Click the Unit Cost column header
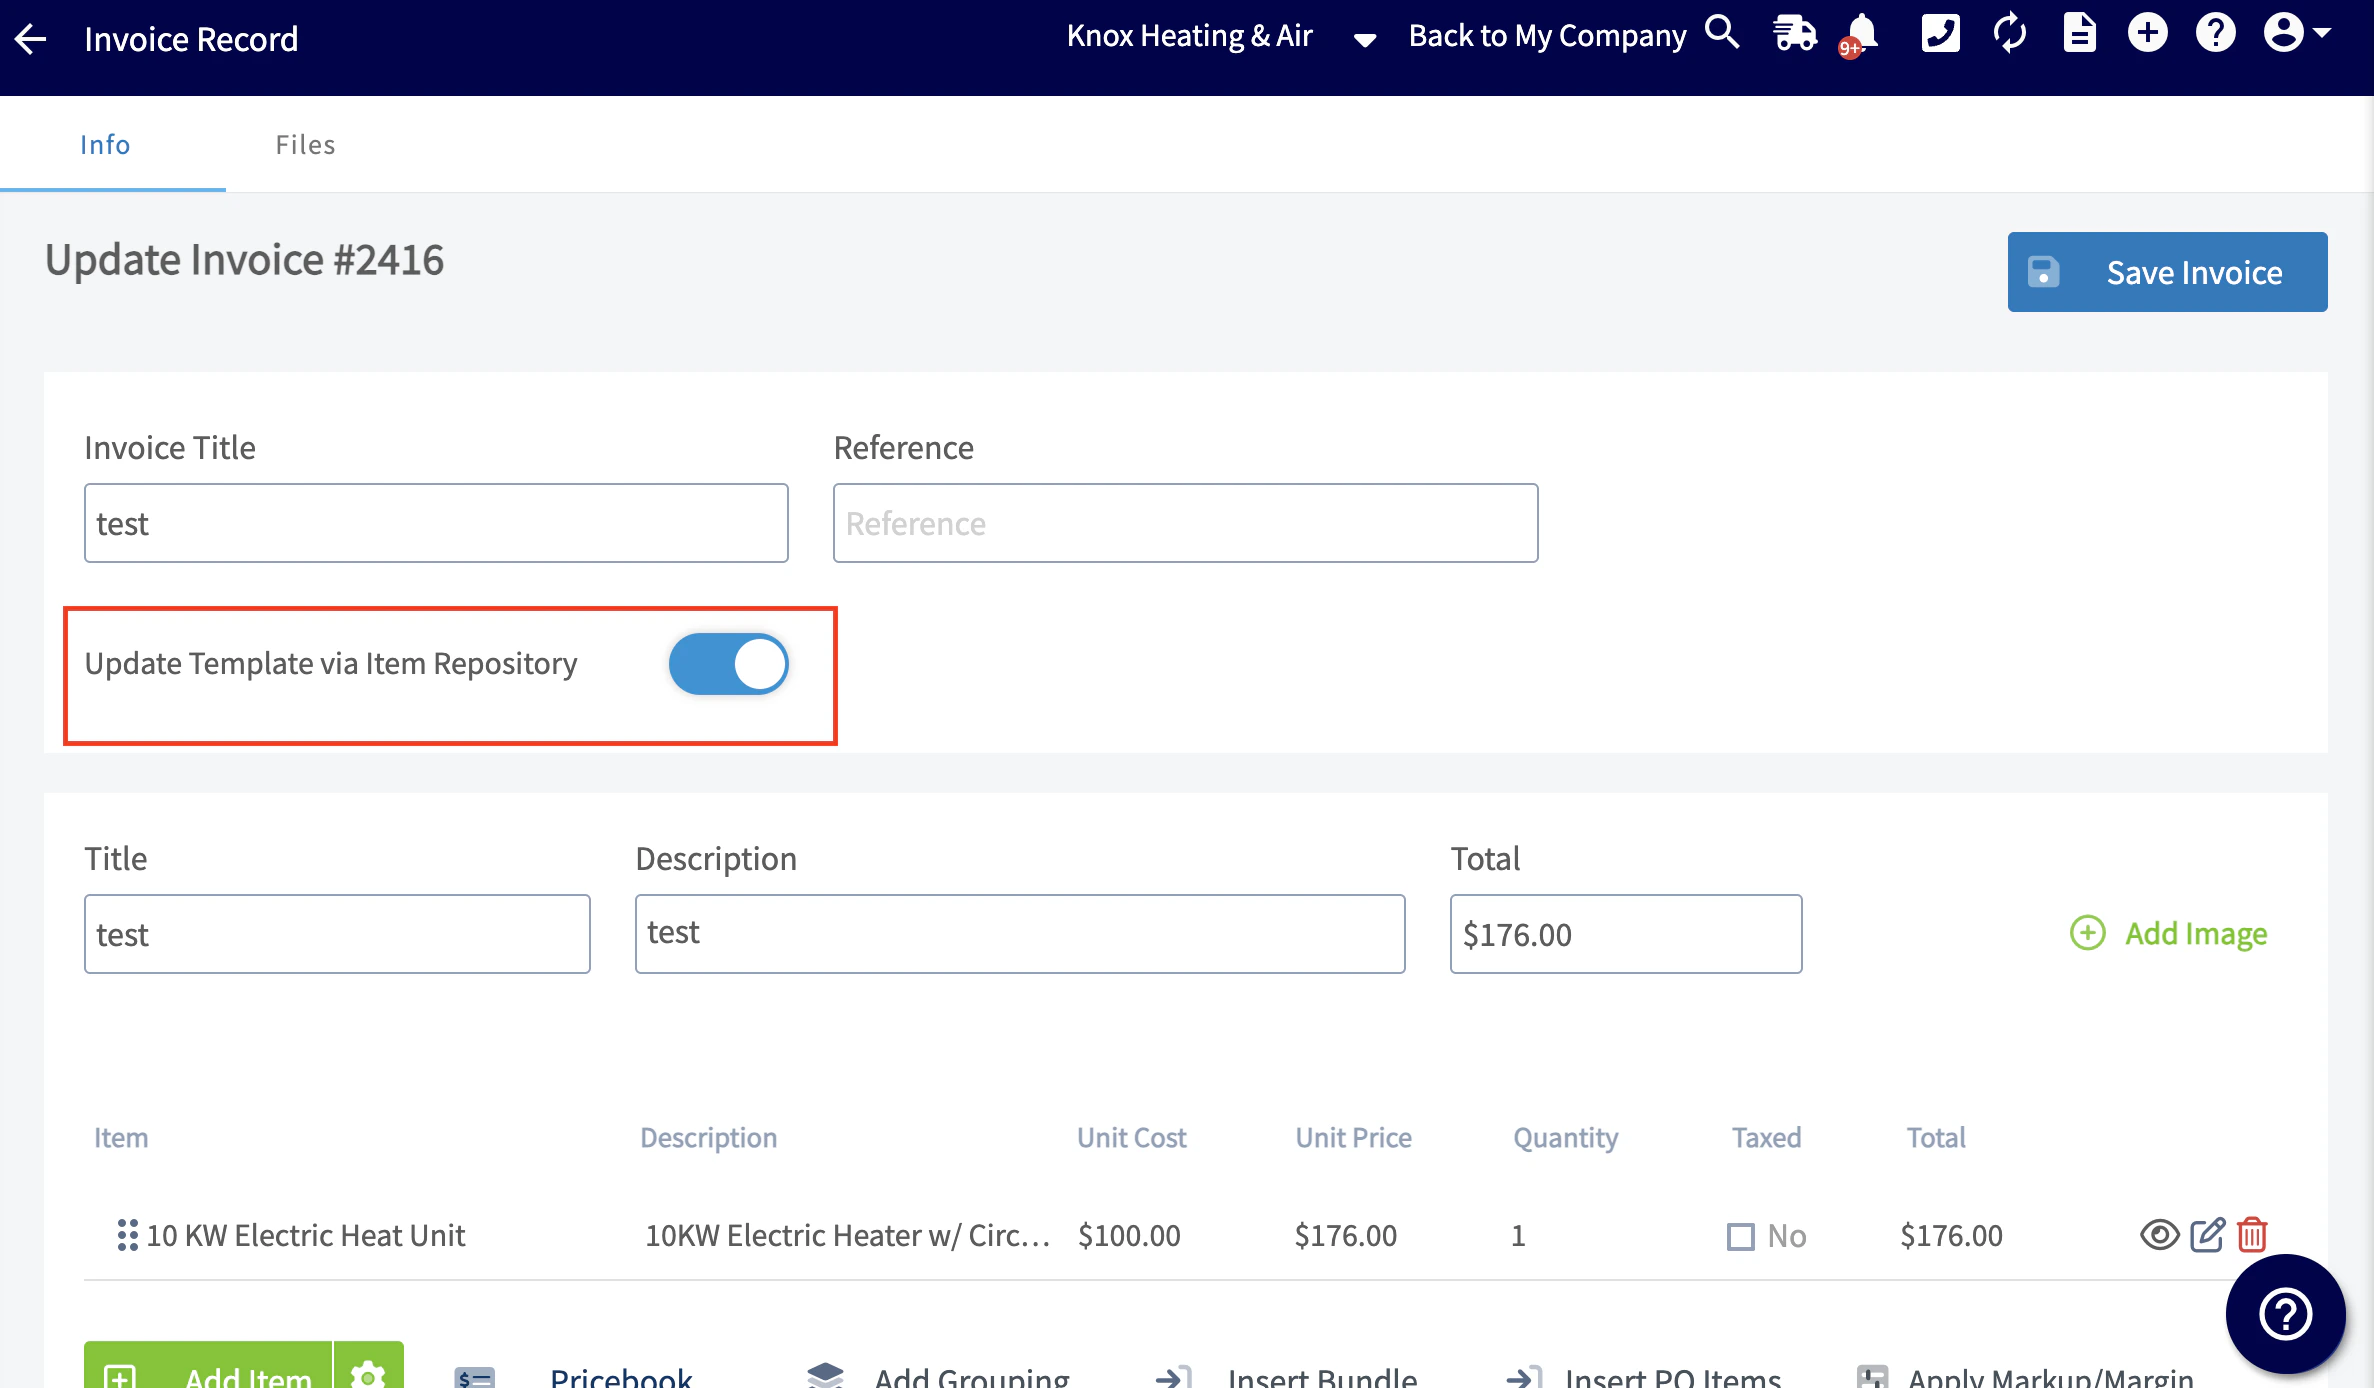 pyautogui.click(x=1131, y=1138)
